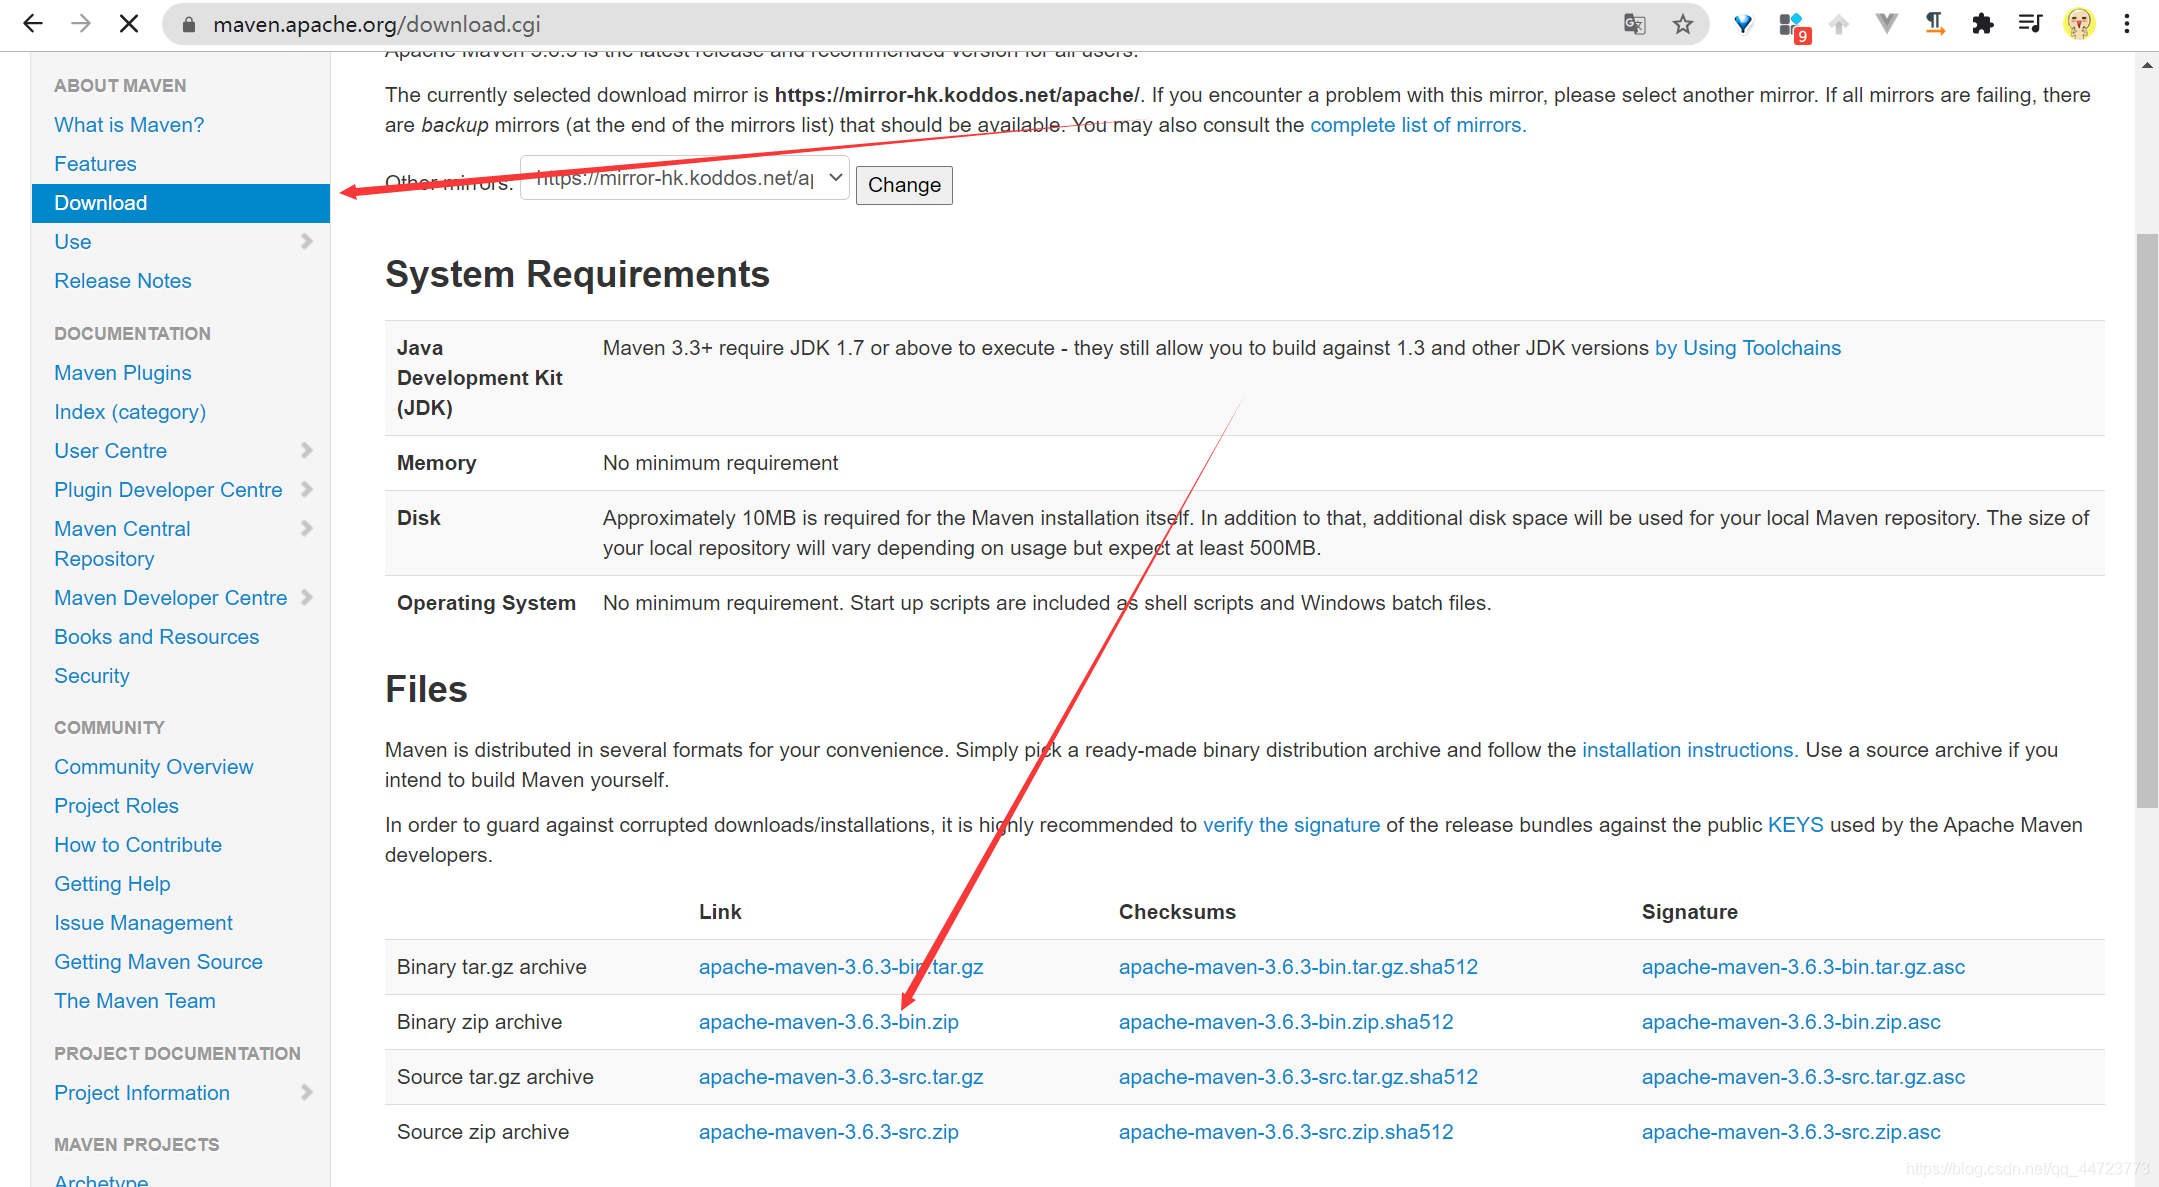
Task: Download apache-maven-3.6.3-src.zip
Action: click(x=829, y=1132)
